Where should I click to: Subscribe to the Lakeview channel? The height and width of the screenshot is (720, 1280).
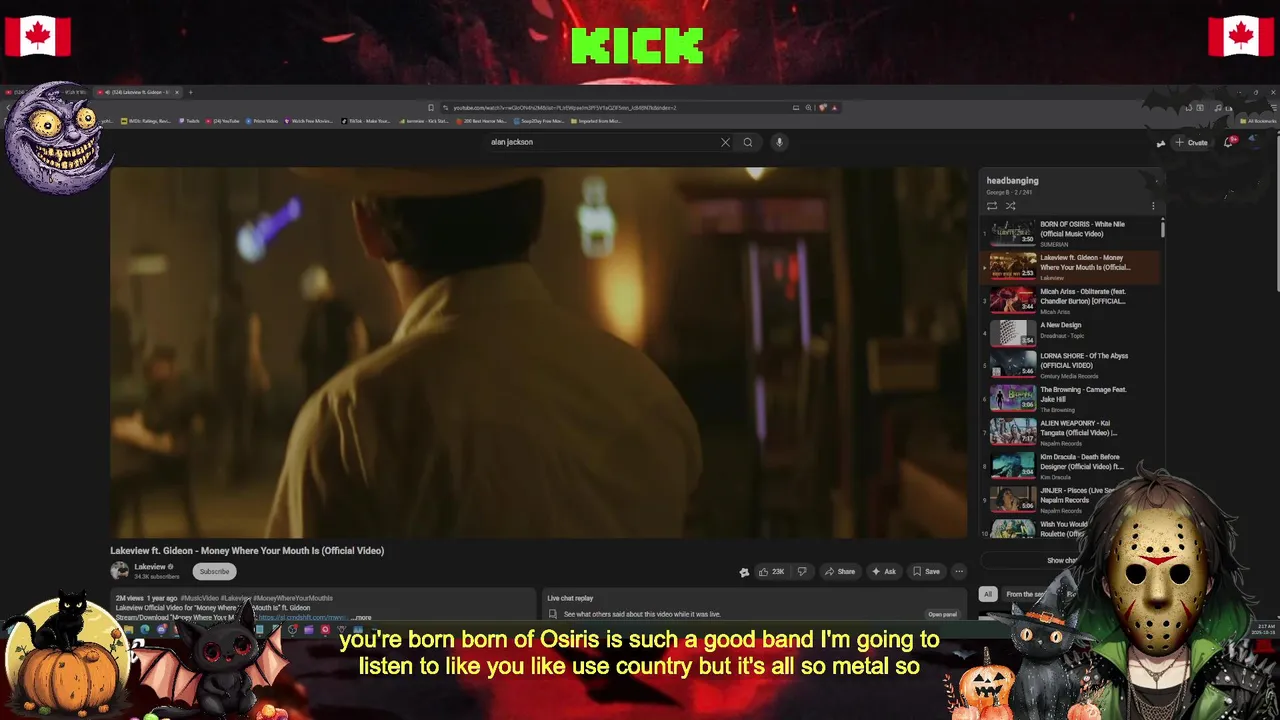point(214,571)
